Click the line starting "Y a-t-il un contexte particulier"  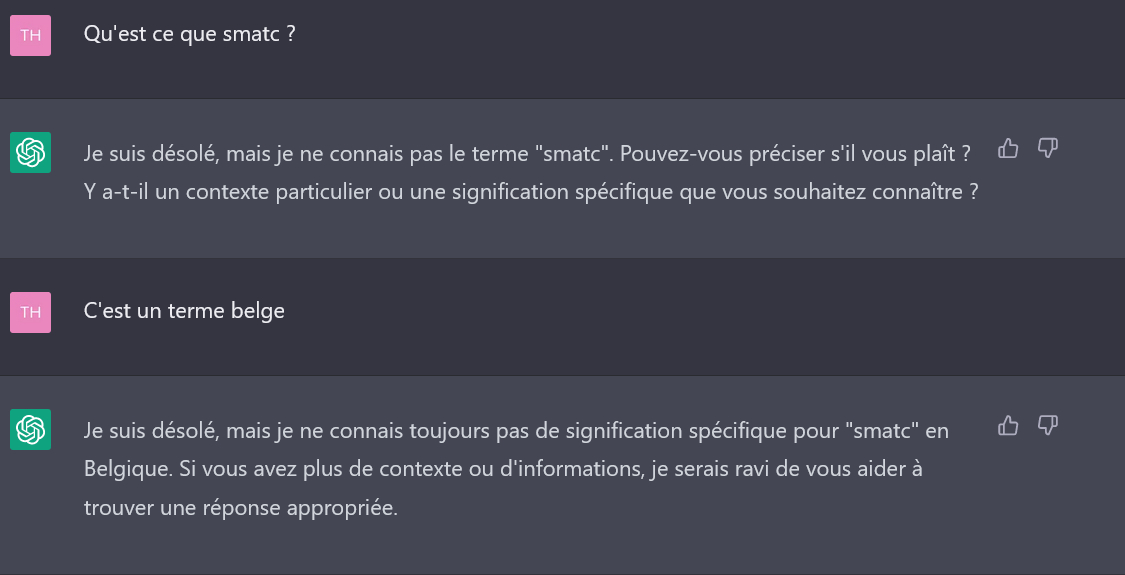(x=530, y=192)
